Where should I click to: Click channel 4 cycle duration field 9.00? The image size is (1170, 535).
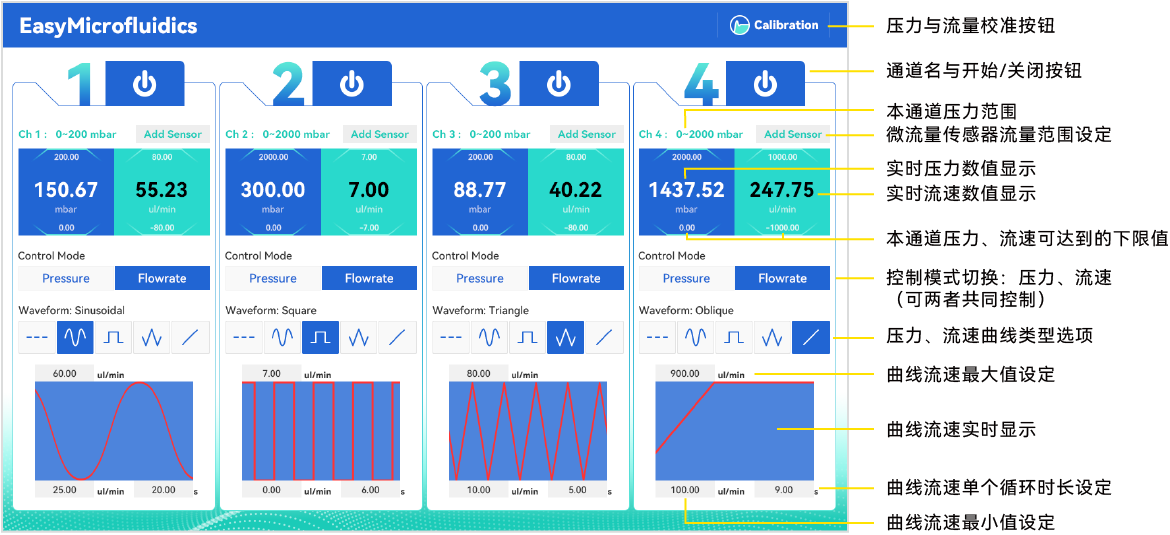pos(783,490)
